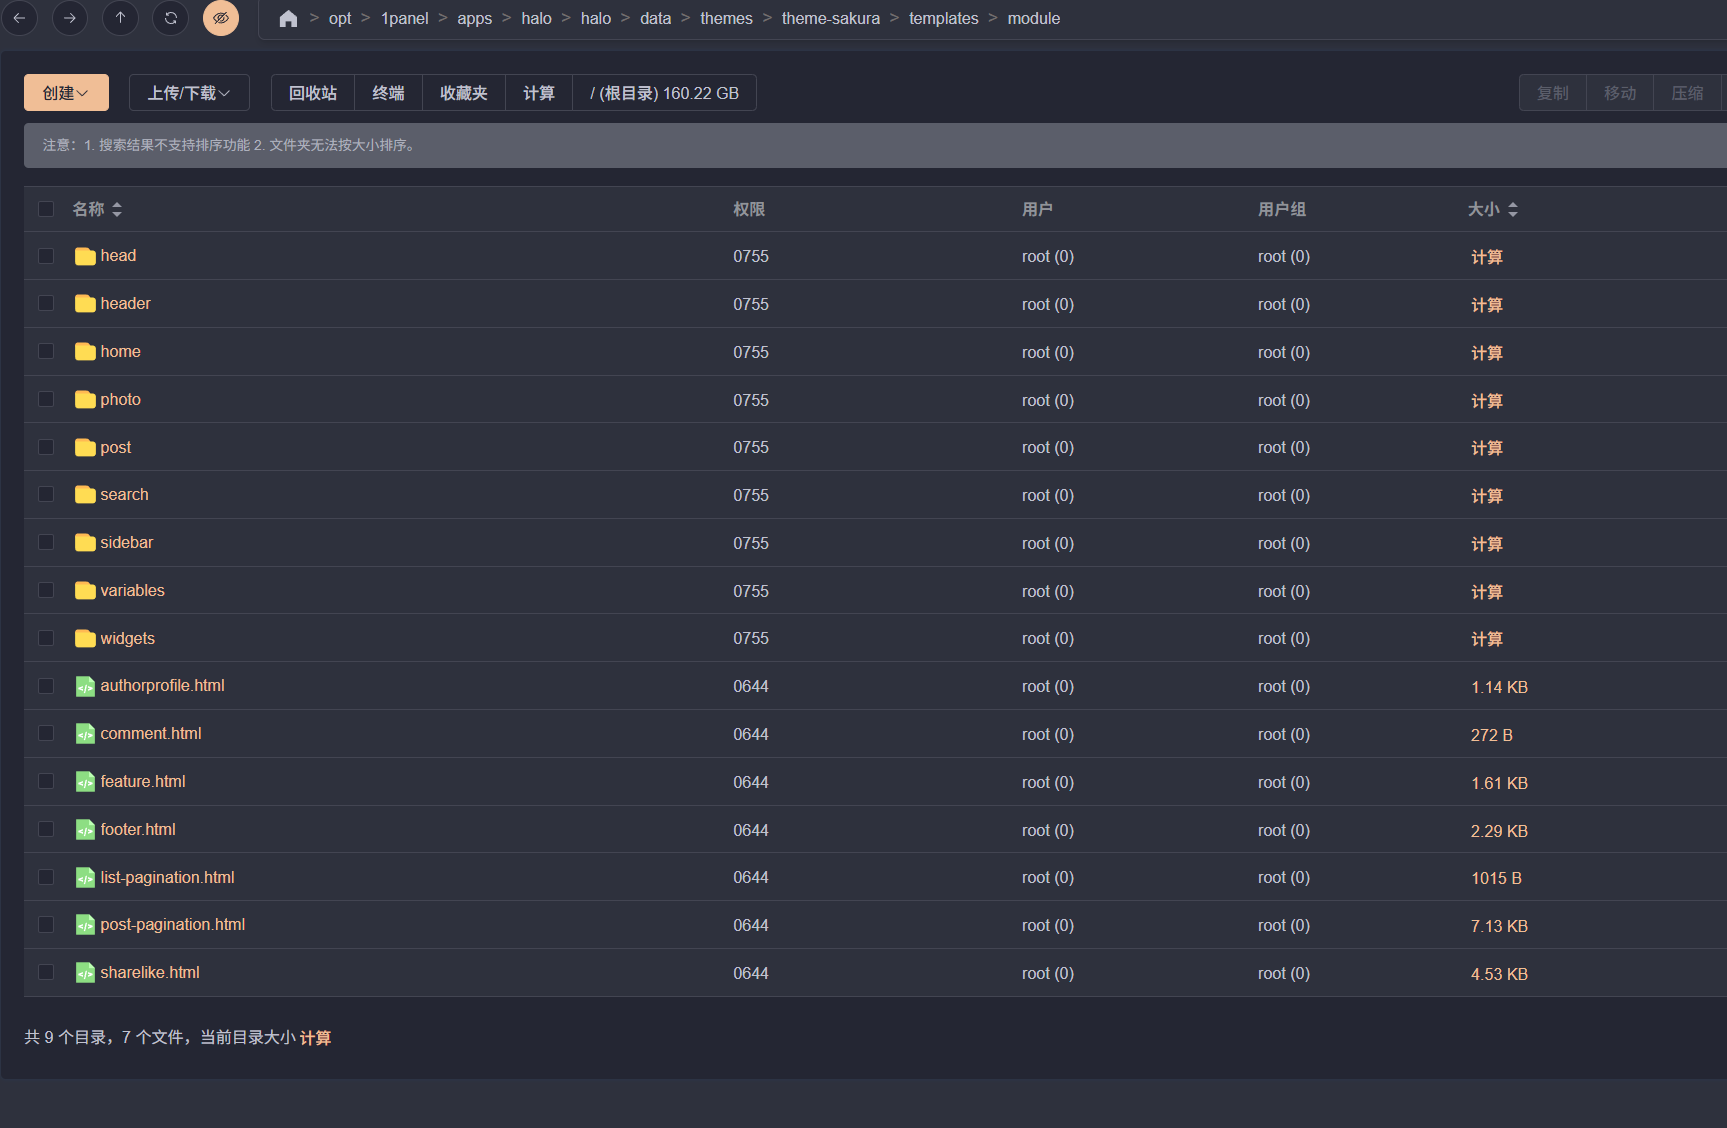This screenshot has width=1727, height=1128.
Task: Open the 创建 dropdown menu
Action: tap(66, 93)
